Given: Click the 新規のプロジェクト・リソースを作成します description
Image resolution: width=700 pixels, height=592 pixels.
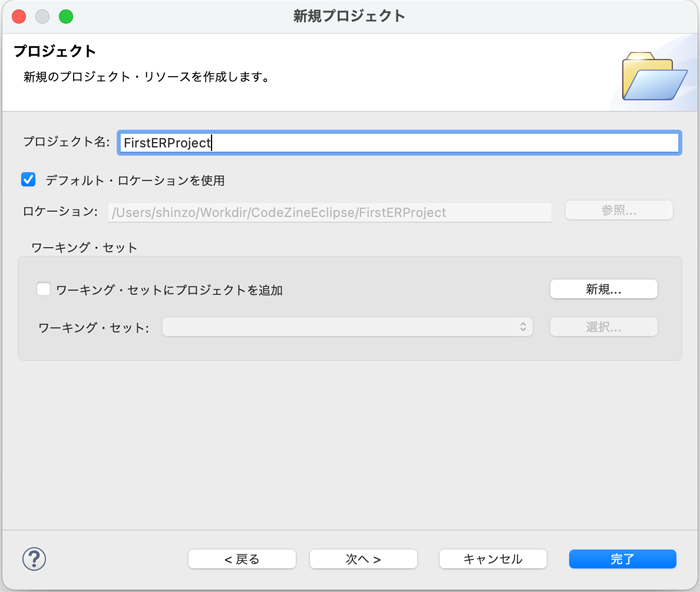Looking at the screenshot, I should pyautogui.click(x=147, y=77).
